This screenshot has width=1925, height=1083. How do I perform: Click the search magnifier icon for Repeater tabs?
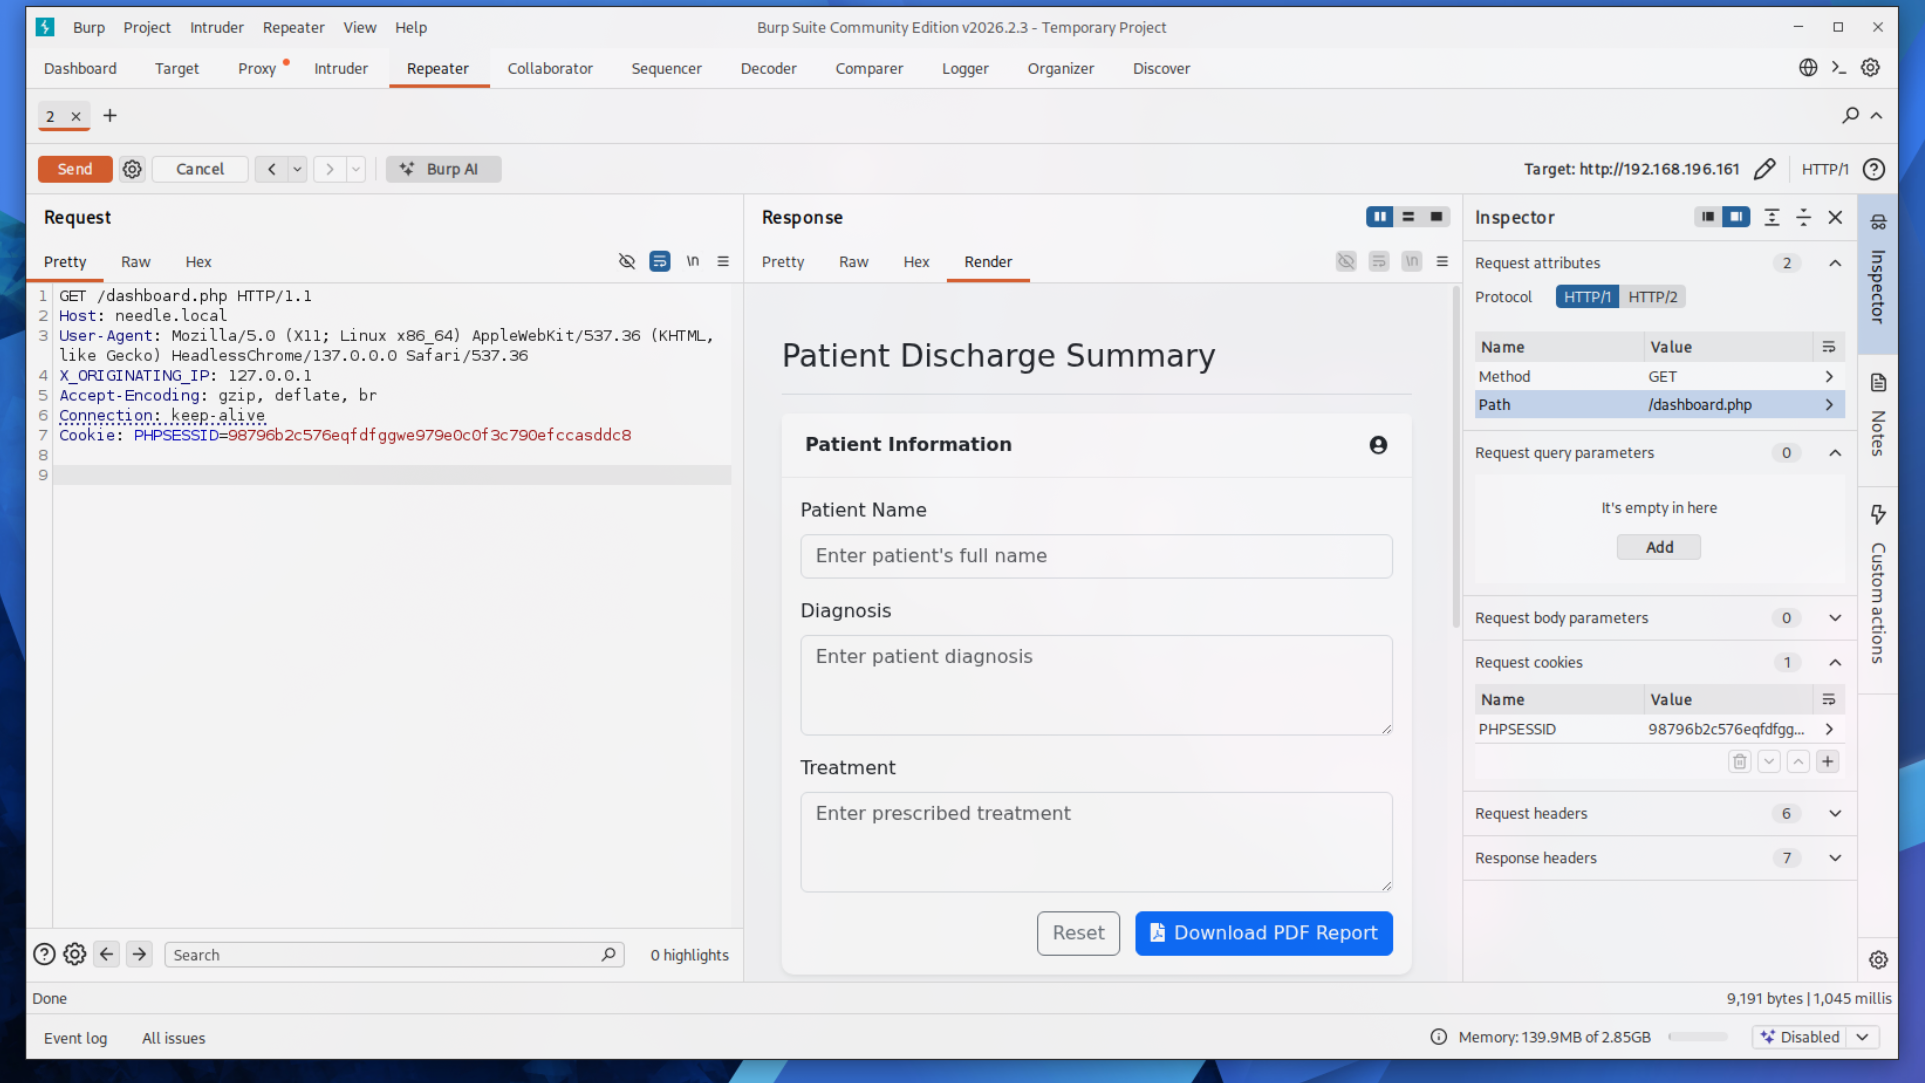[1850, 116]
